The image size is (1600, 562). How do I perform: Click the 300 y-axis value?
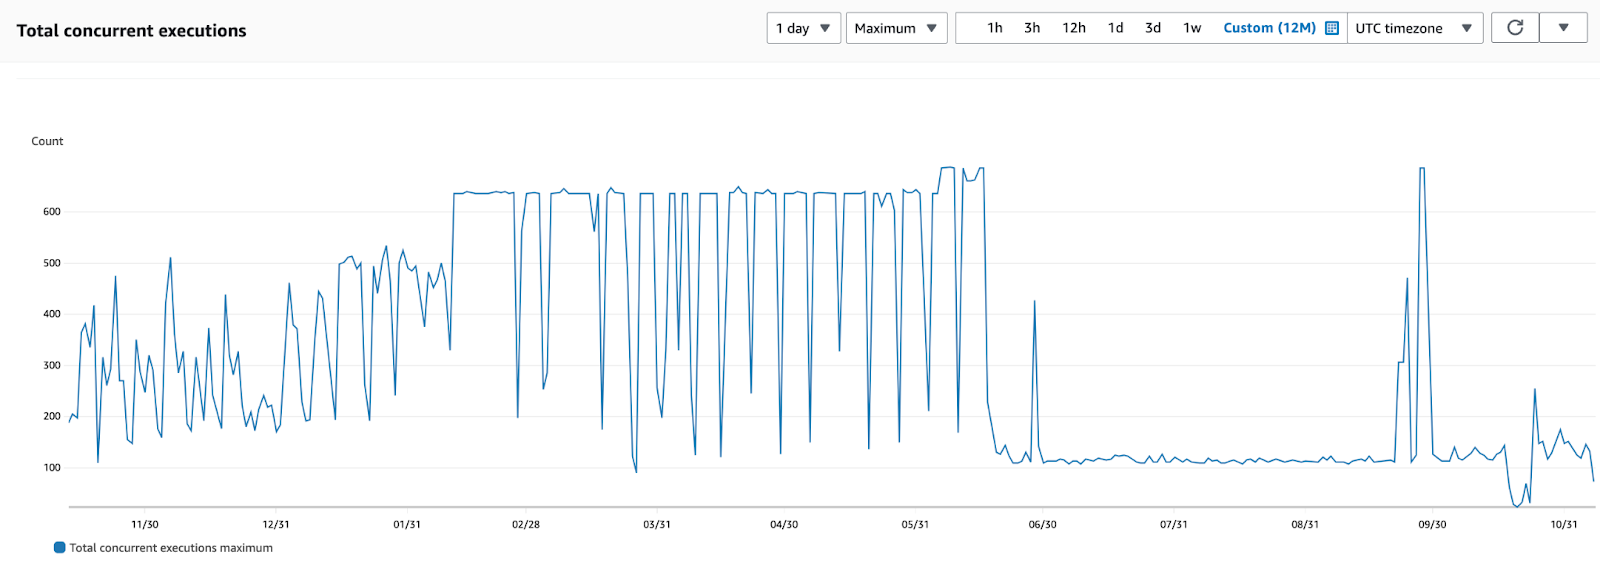52,366
